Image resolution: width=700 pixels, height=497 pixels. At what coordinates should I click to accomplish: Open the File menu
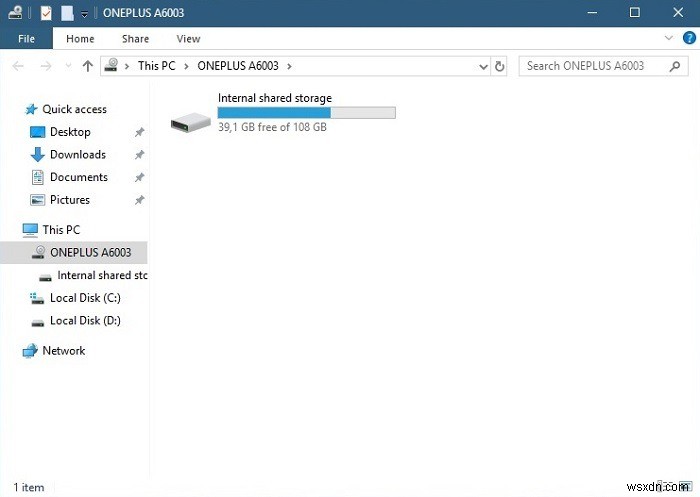26,39
